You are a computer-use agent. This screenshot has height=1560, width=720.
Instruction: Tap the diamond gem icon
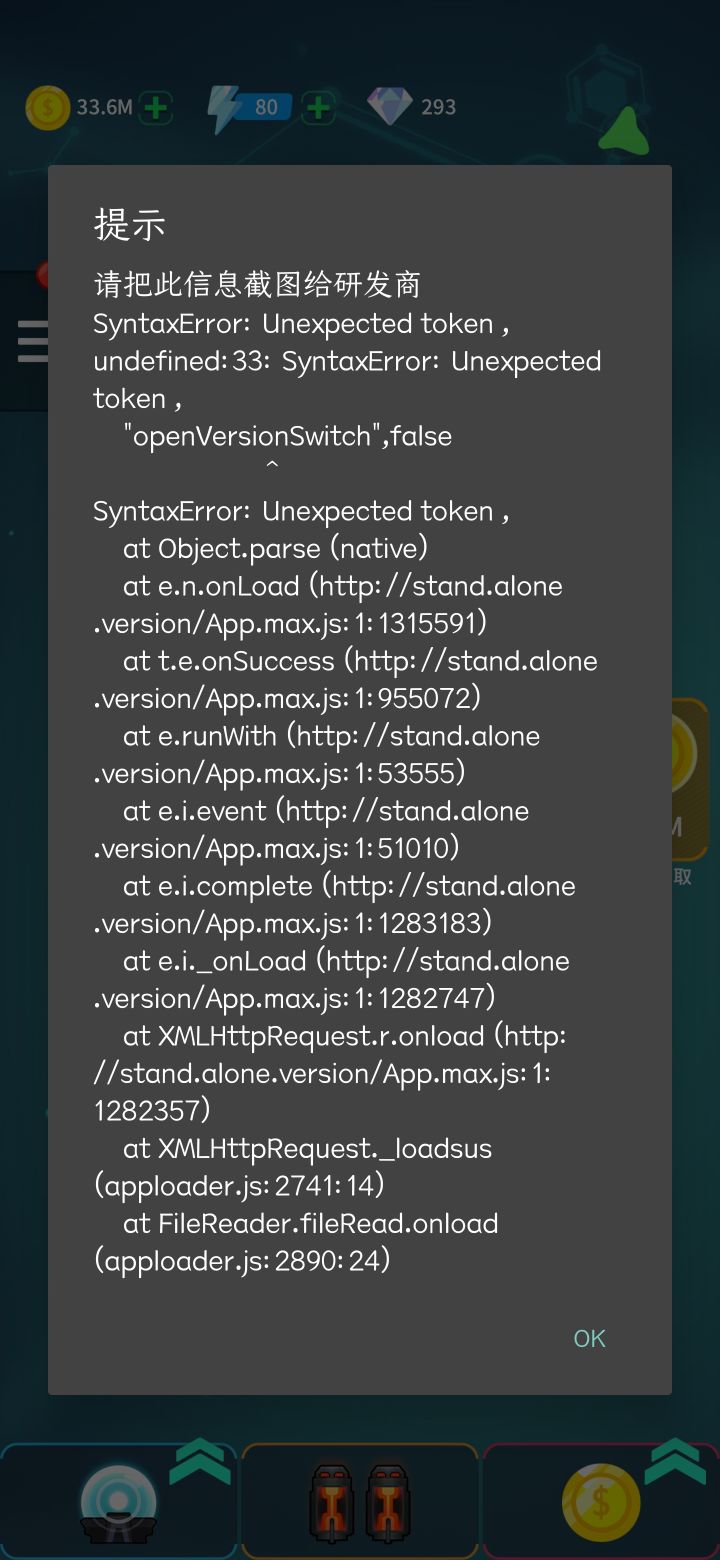click(389, 106)
